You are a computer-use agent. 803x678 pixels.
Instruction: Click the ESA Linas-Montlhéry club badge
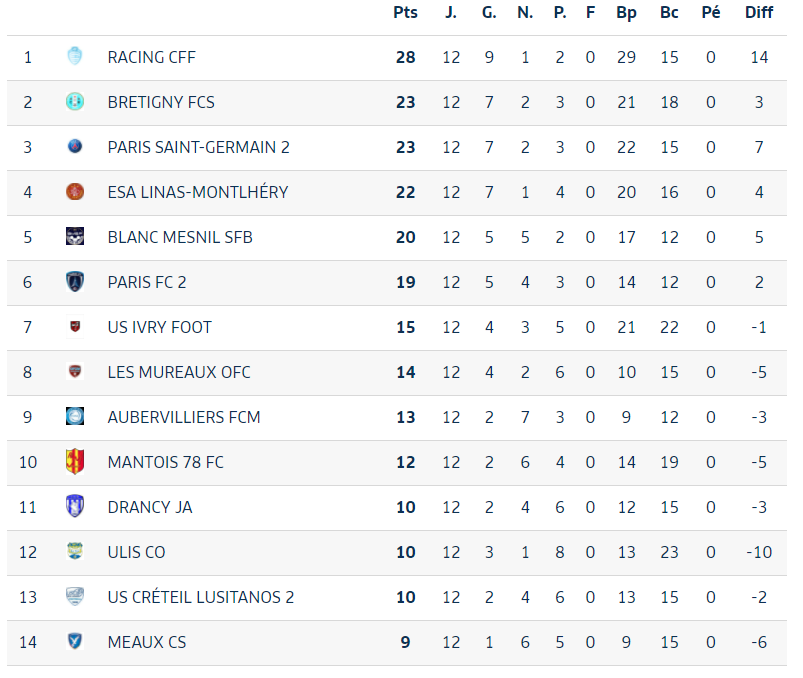pyautogui.click(x=75, y=192)
